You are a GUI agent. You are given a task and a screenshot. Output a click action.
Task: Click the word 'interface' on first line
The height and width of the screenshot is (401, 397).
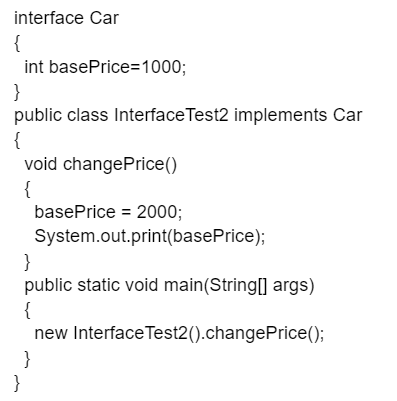click(49, 18)
